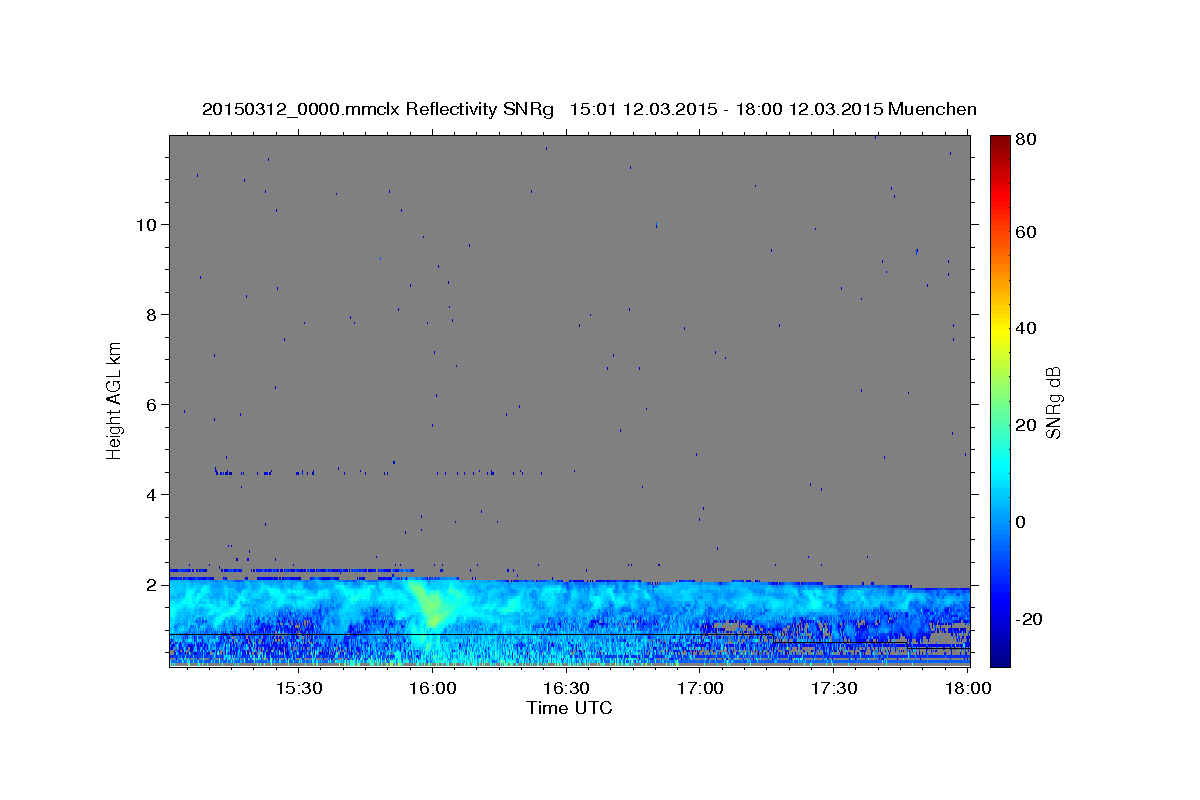Viewport: 1200px width, 800px height.
Task: Click the colorbar value 0
Action: [1021, 522]
